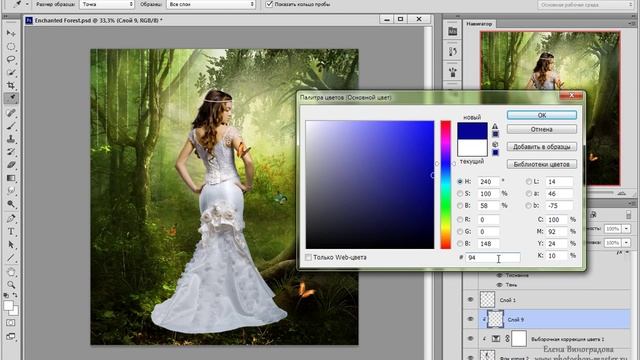Viewport: 640px width, 360px height.
Task: Select the Blur tool
Action: click(x=11, y=191)
